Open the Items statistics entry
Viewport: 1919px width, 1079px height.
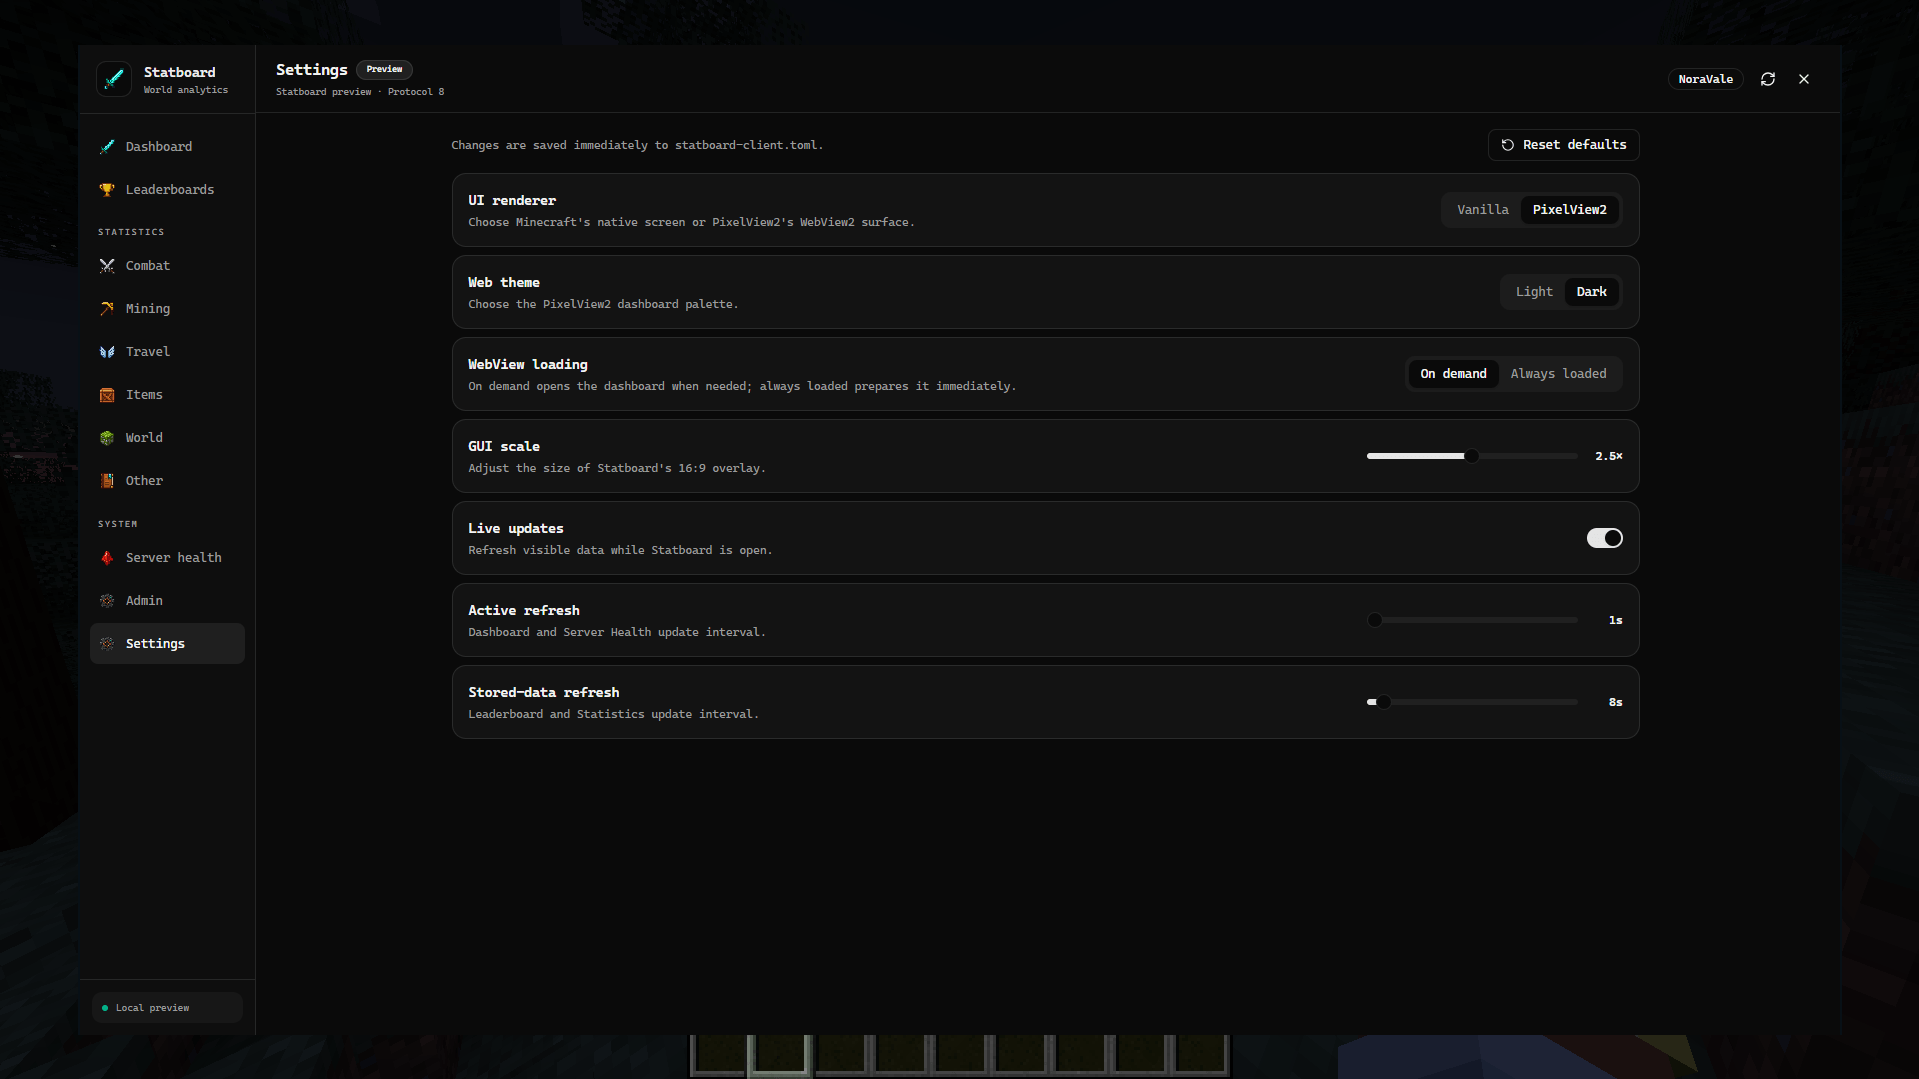click(x=167, y=395)
